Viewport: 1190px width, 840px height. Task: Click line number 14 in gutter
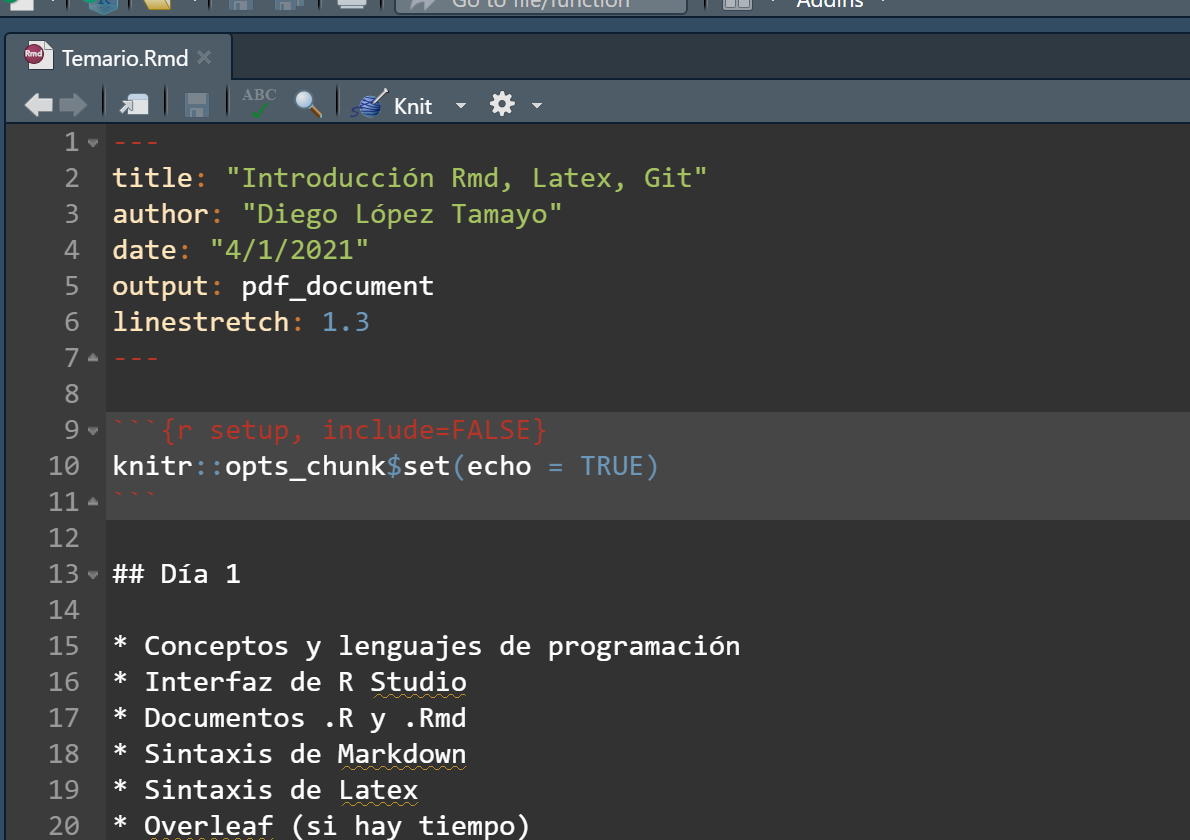64,610
